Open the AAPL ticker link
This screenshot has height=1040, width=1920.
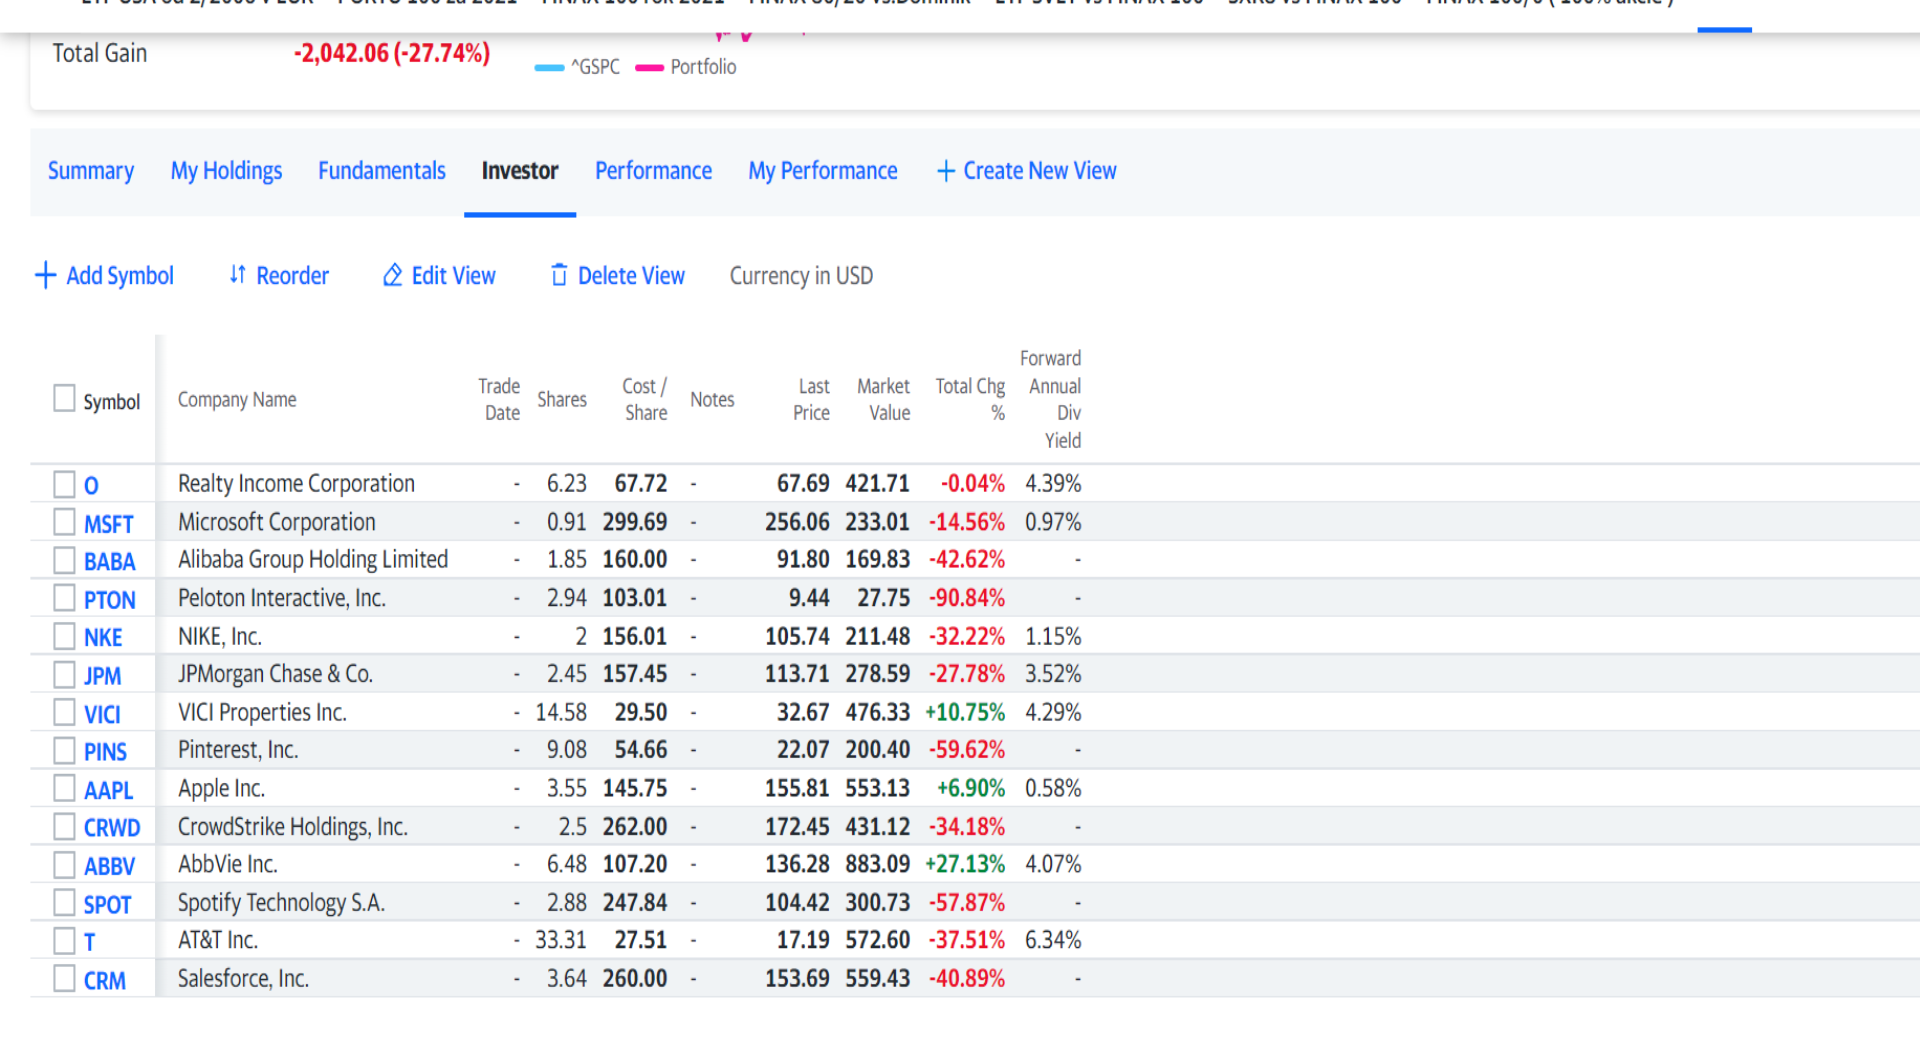[108, 790]
